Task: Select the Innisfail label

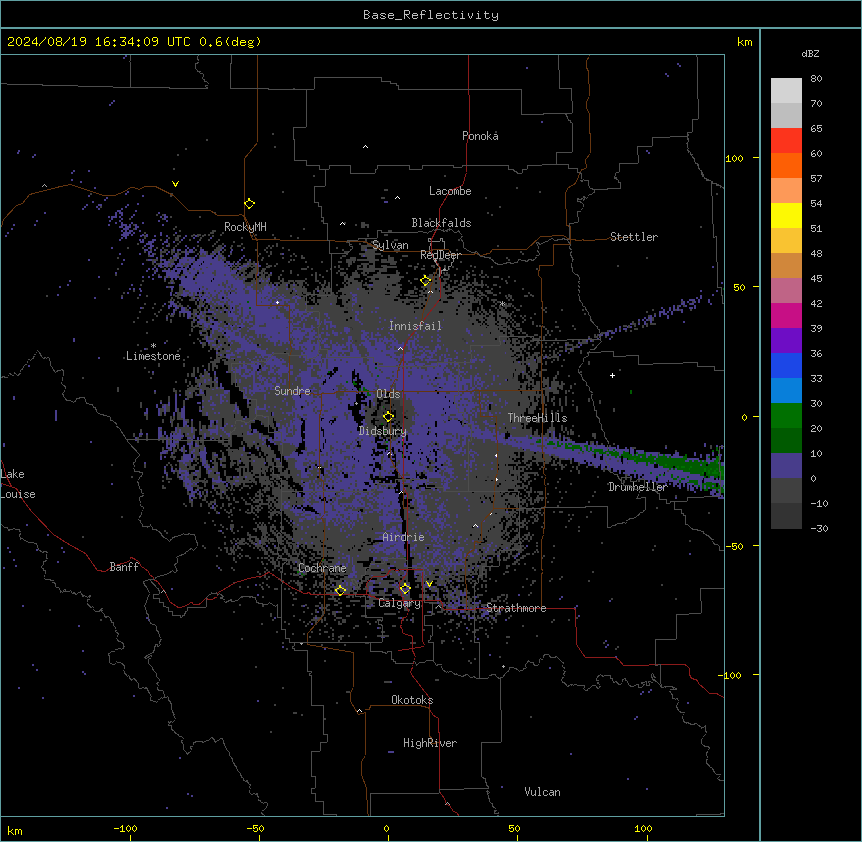Action: click(415, 326)
